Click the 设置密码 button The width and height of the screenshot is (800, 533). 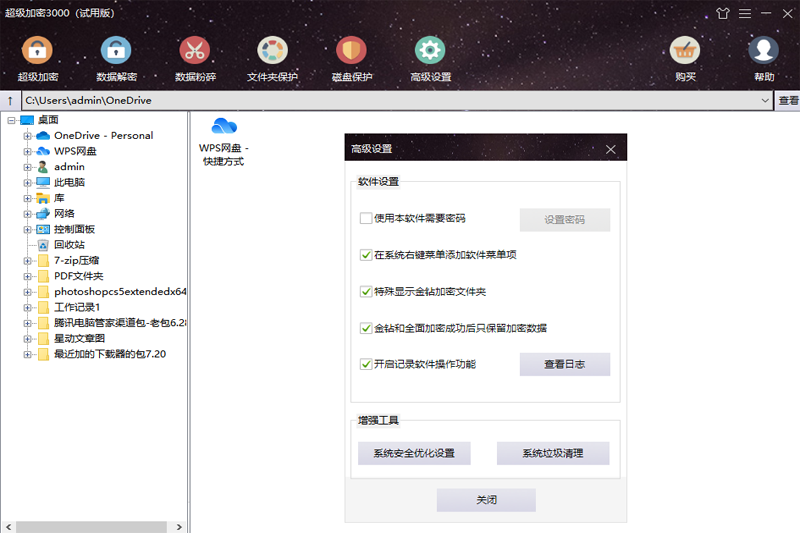point(565,220)
